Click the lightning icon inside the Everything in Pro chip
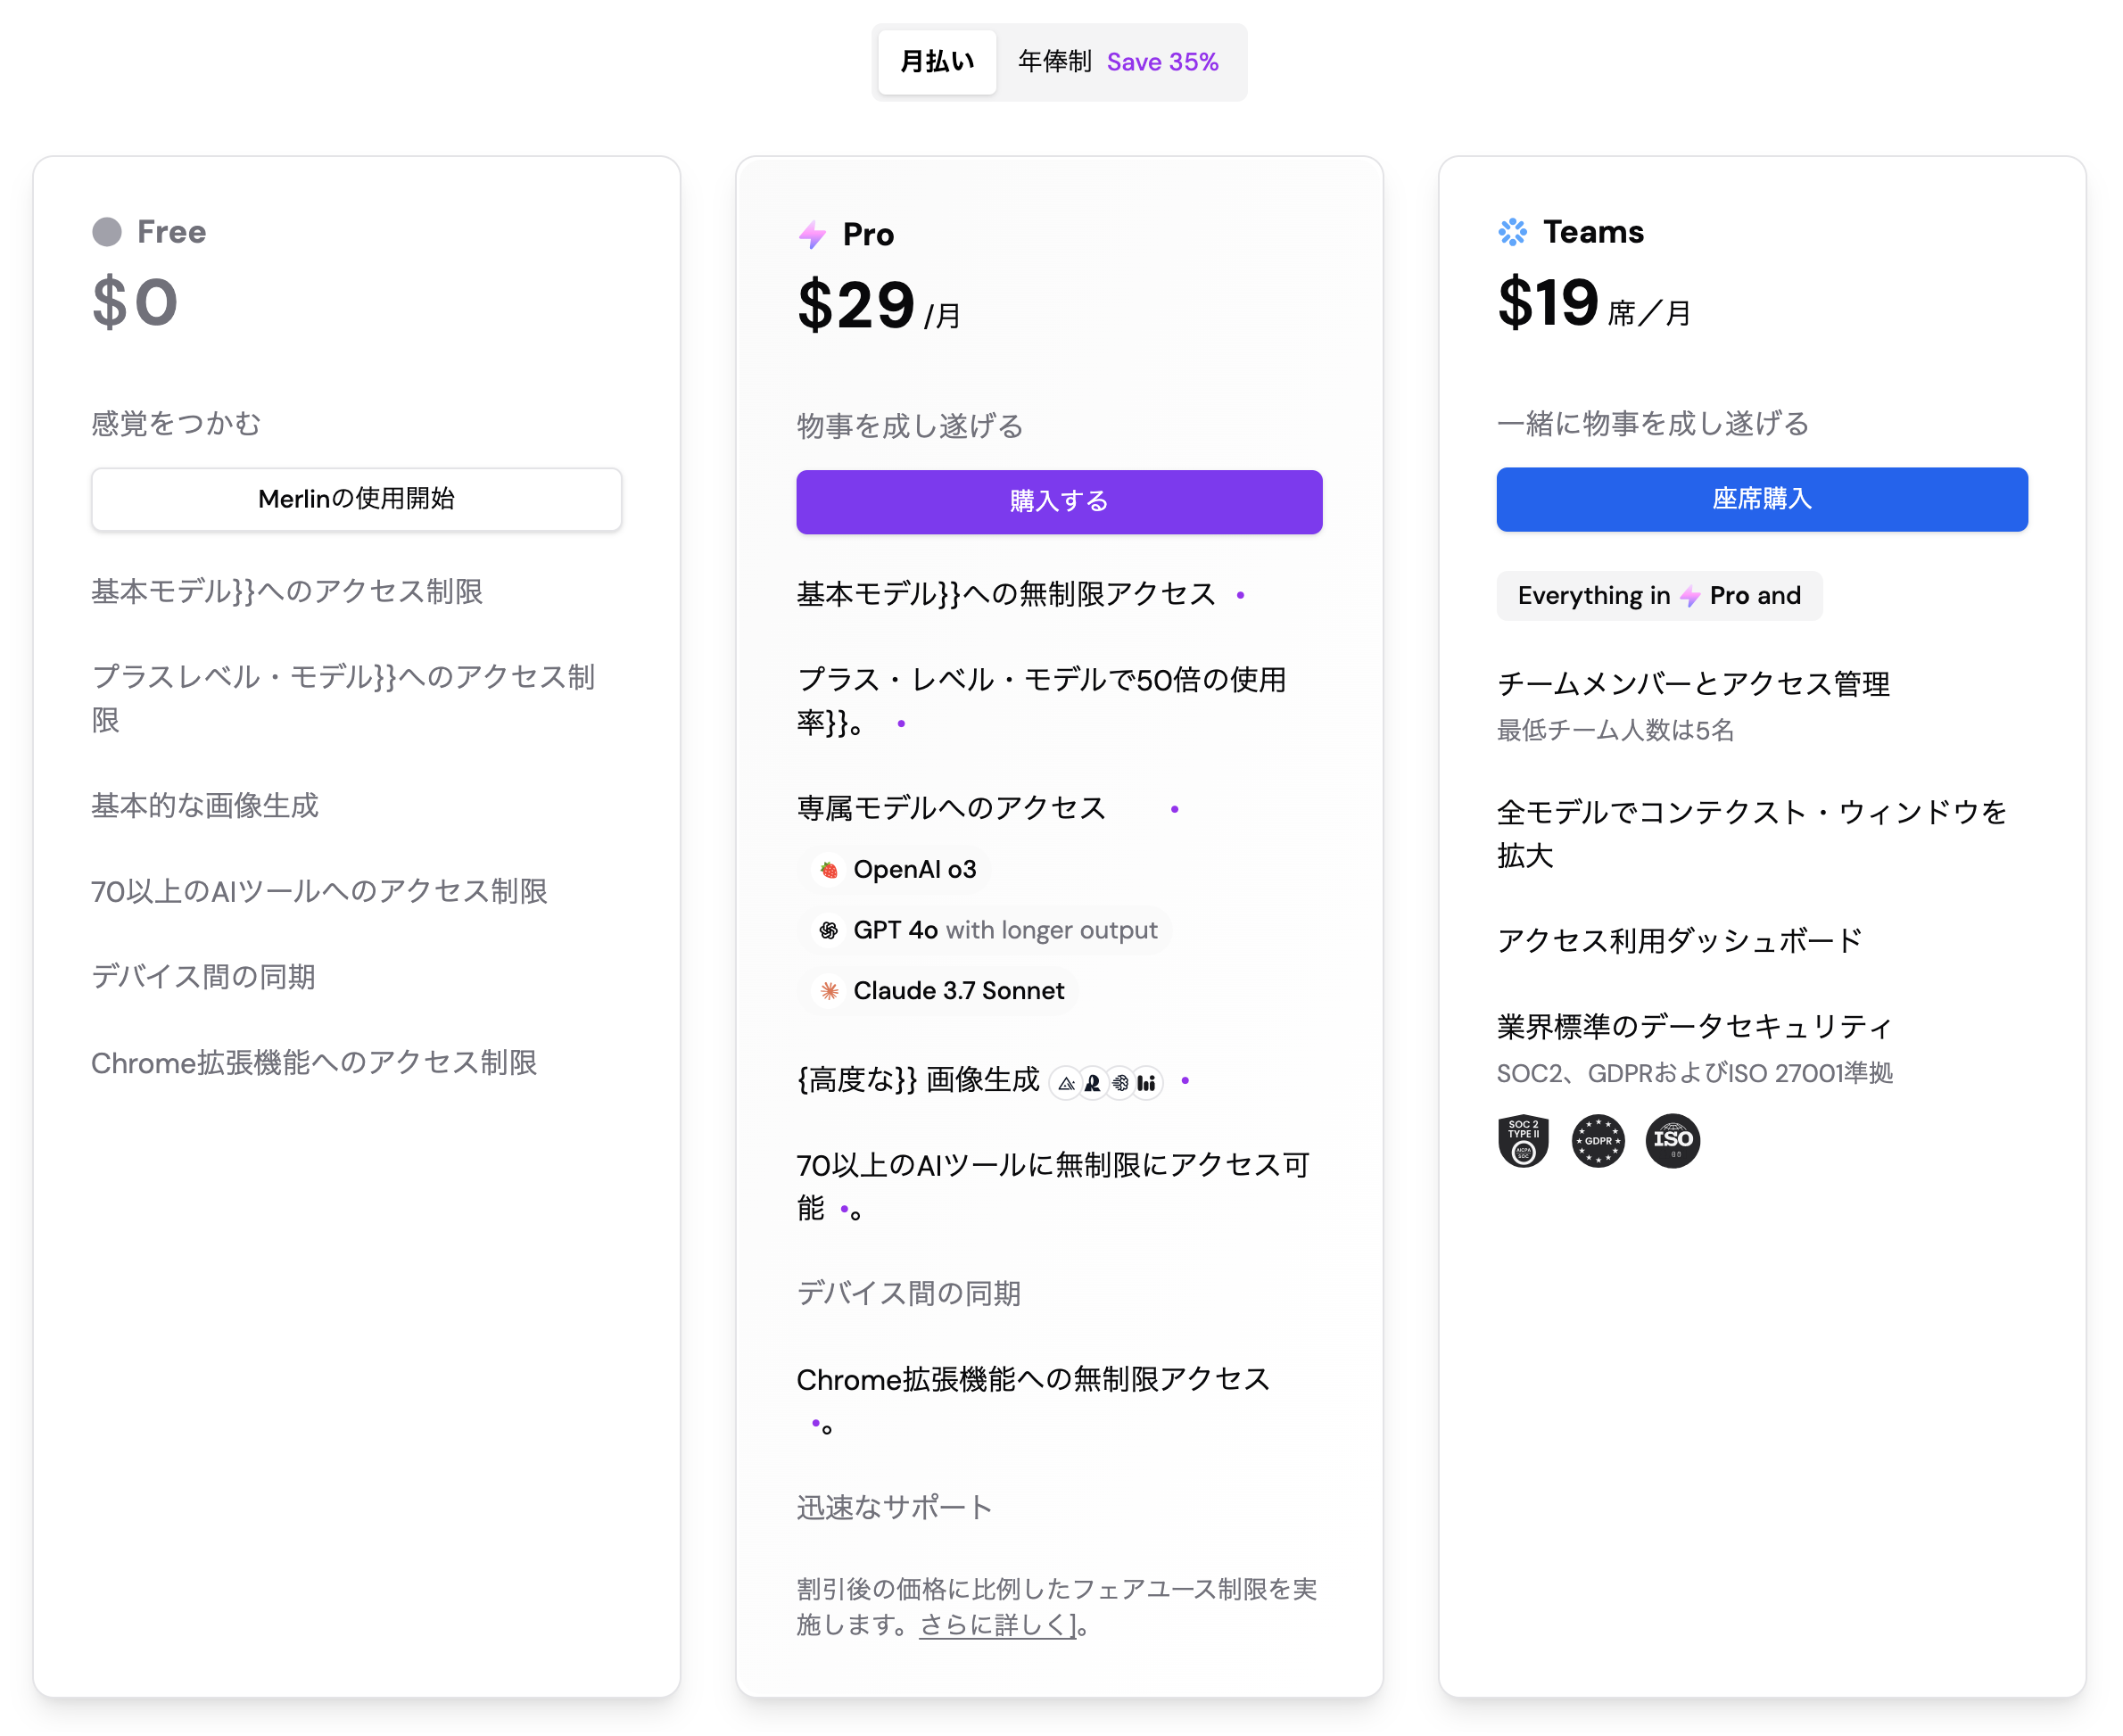The image size is (2123, 1736). click(1690, 597)
